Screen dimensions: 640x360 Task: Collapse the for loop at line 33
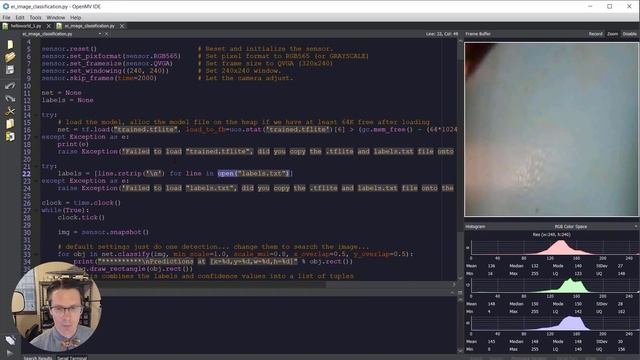pyautogui.click(x=36, y=254)
